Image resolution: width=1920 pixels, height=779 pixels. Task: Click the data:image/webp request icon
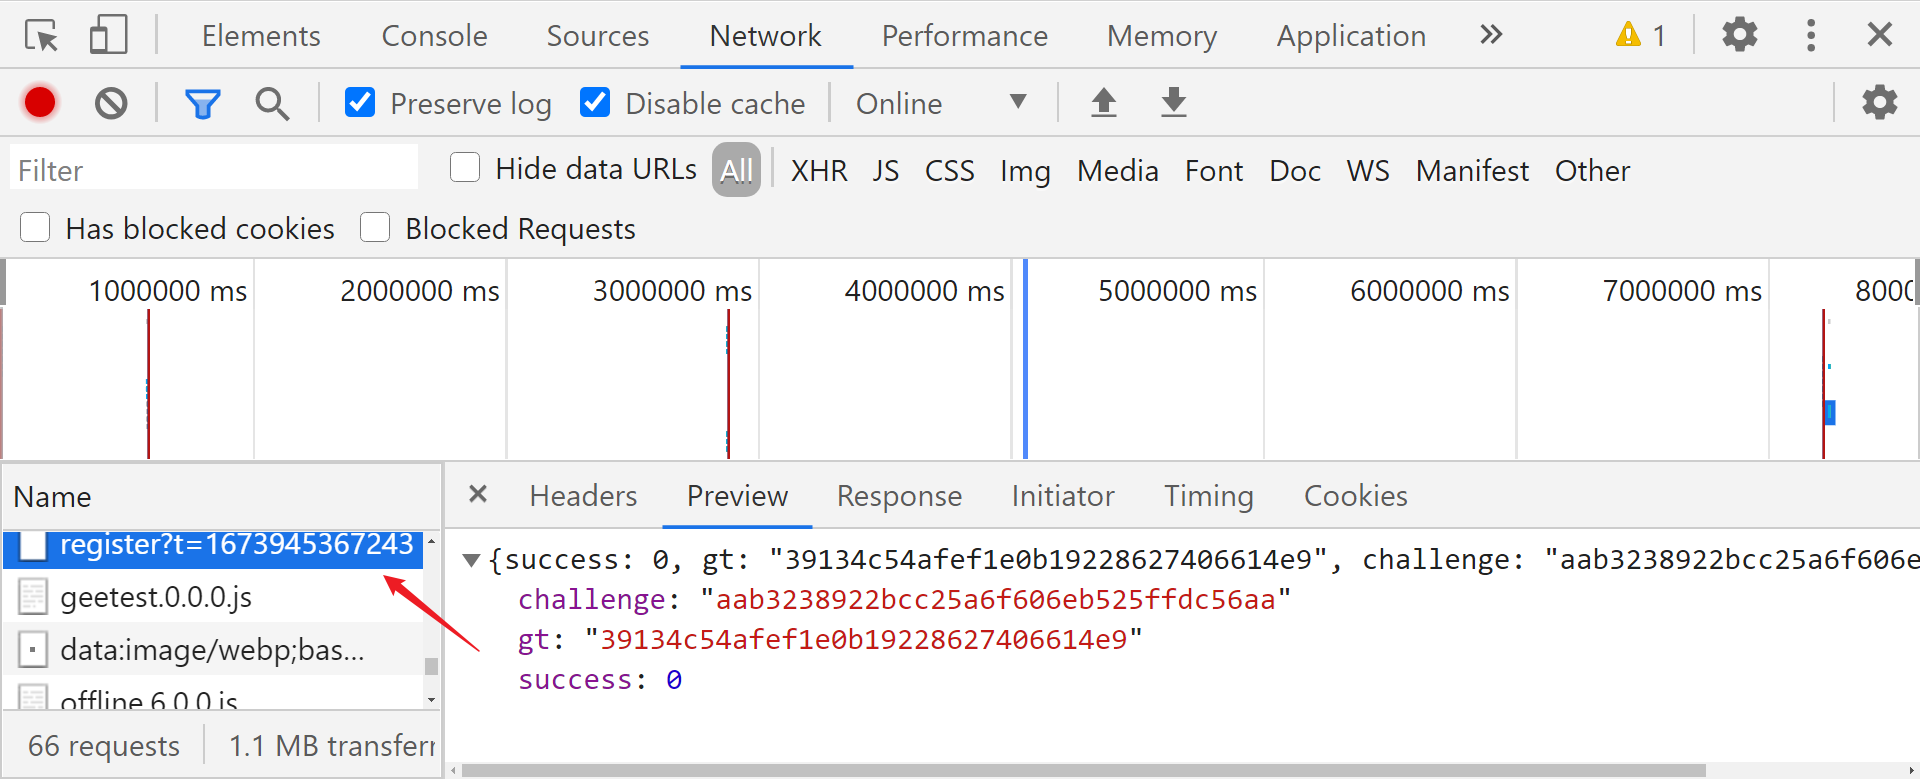(33, 650)
